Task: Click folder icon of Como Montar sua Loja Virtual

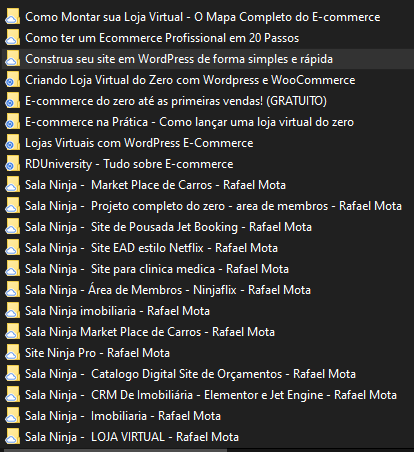Action: click(12, 17)
